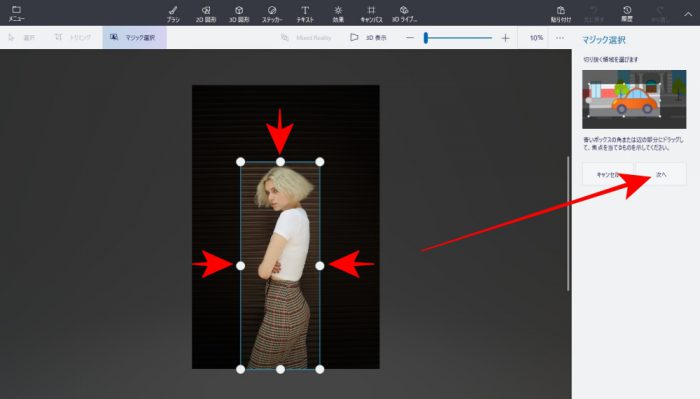Select the ブラシ (Brushes) tool

173,14
